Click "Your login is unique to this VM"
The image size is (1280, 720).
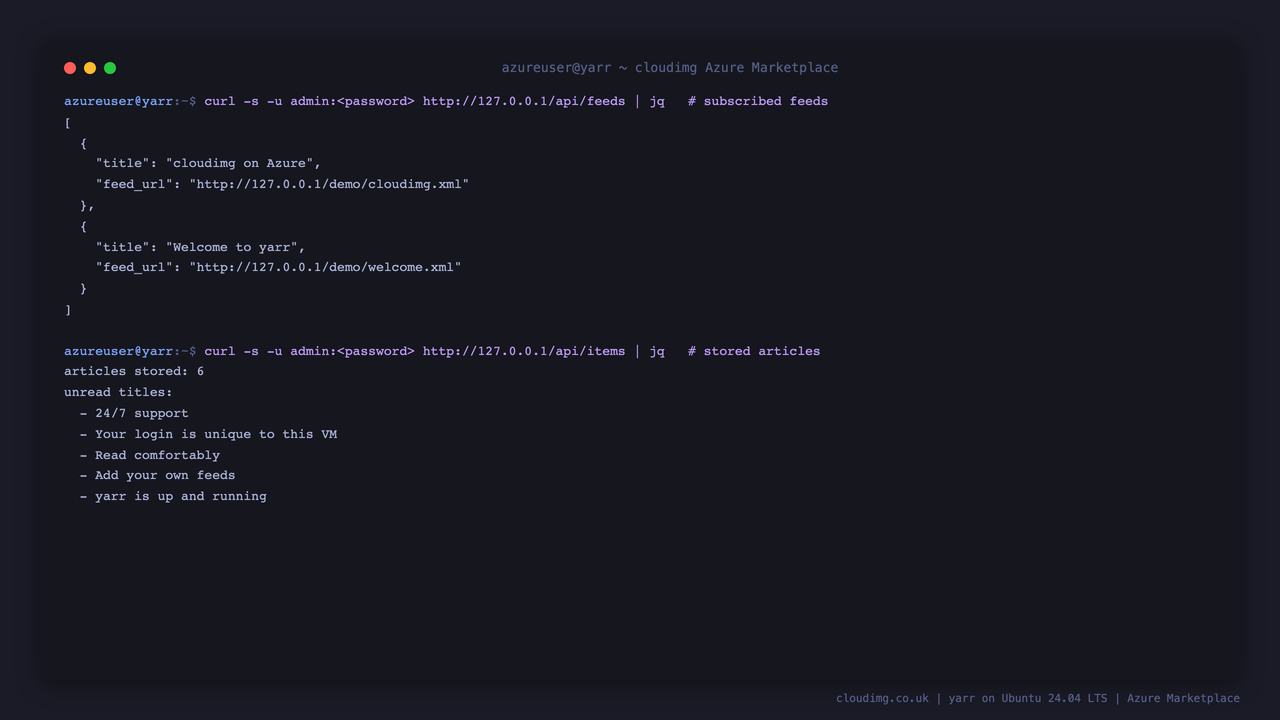click(x=208, y=434)
